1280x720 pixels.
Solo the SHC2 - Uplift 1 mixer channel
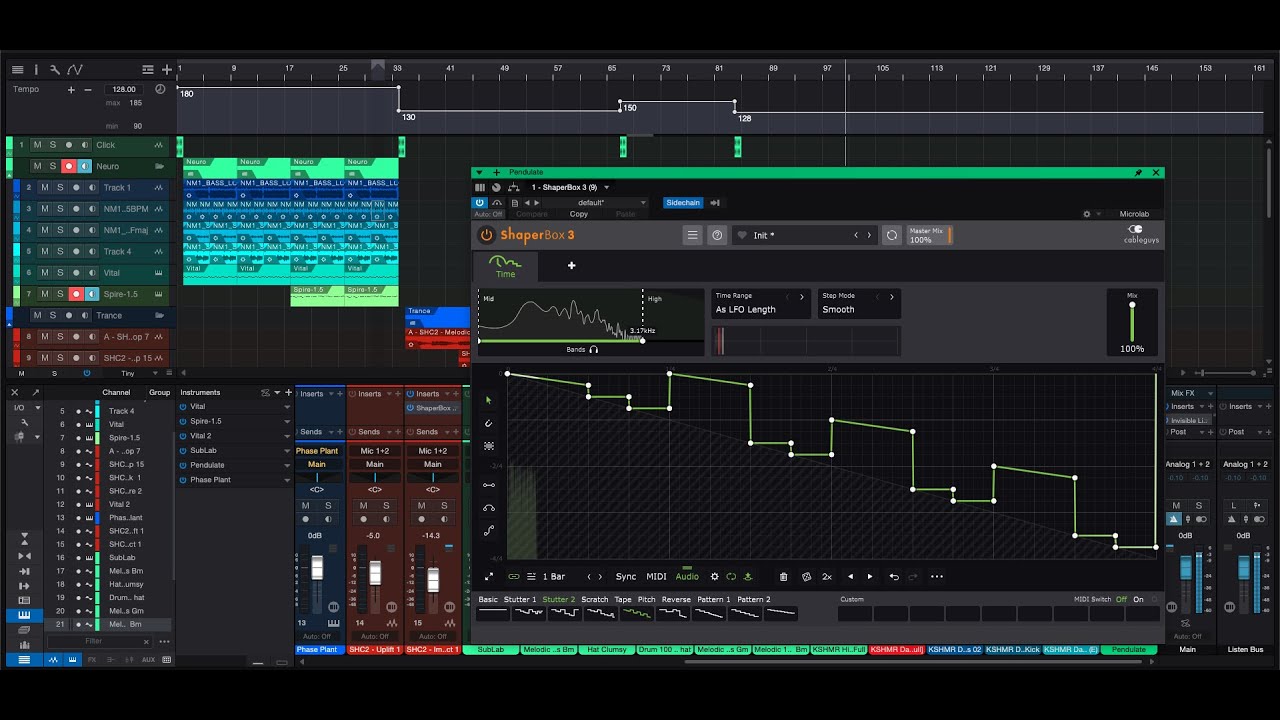(386, 506)
